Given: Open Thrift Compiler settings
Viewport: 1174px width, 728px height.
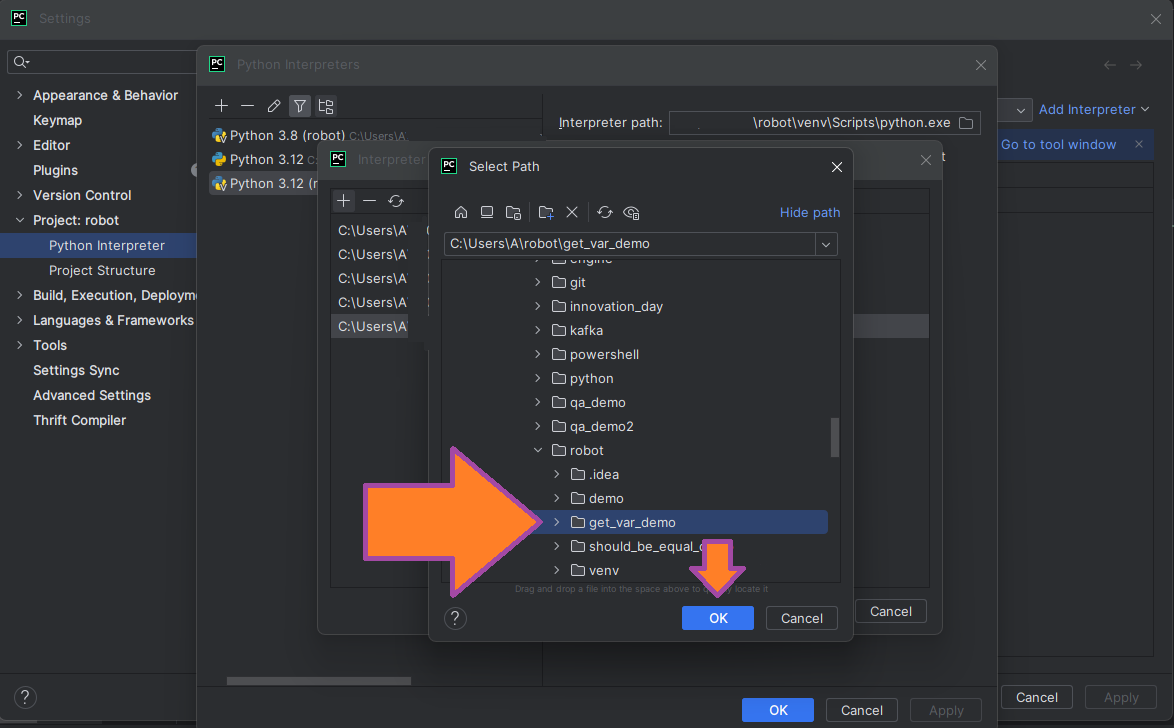Looking at the screenshot, I should click(x=79, y=420).
